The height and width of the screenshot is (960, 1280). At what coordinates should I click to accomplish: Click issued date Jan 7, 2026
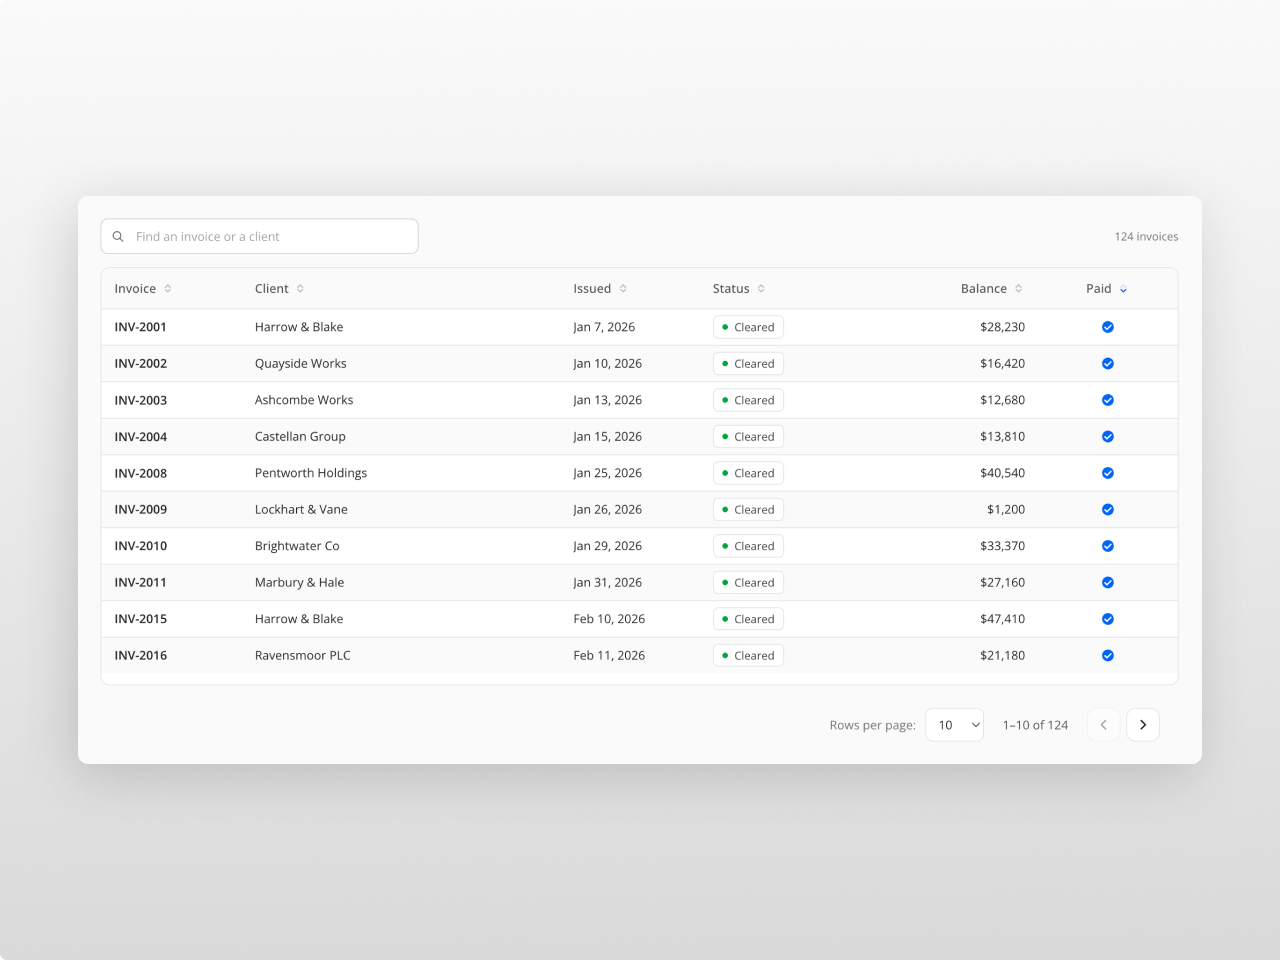pos(604,327)
